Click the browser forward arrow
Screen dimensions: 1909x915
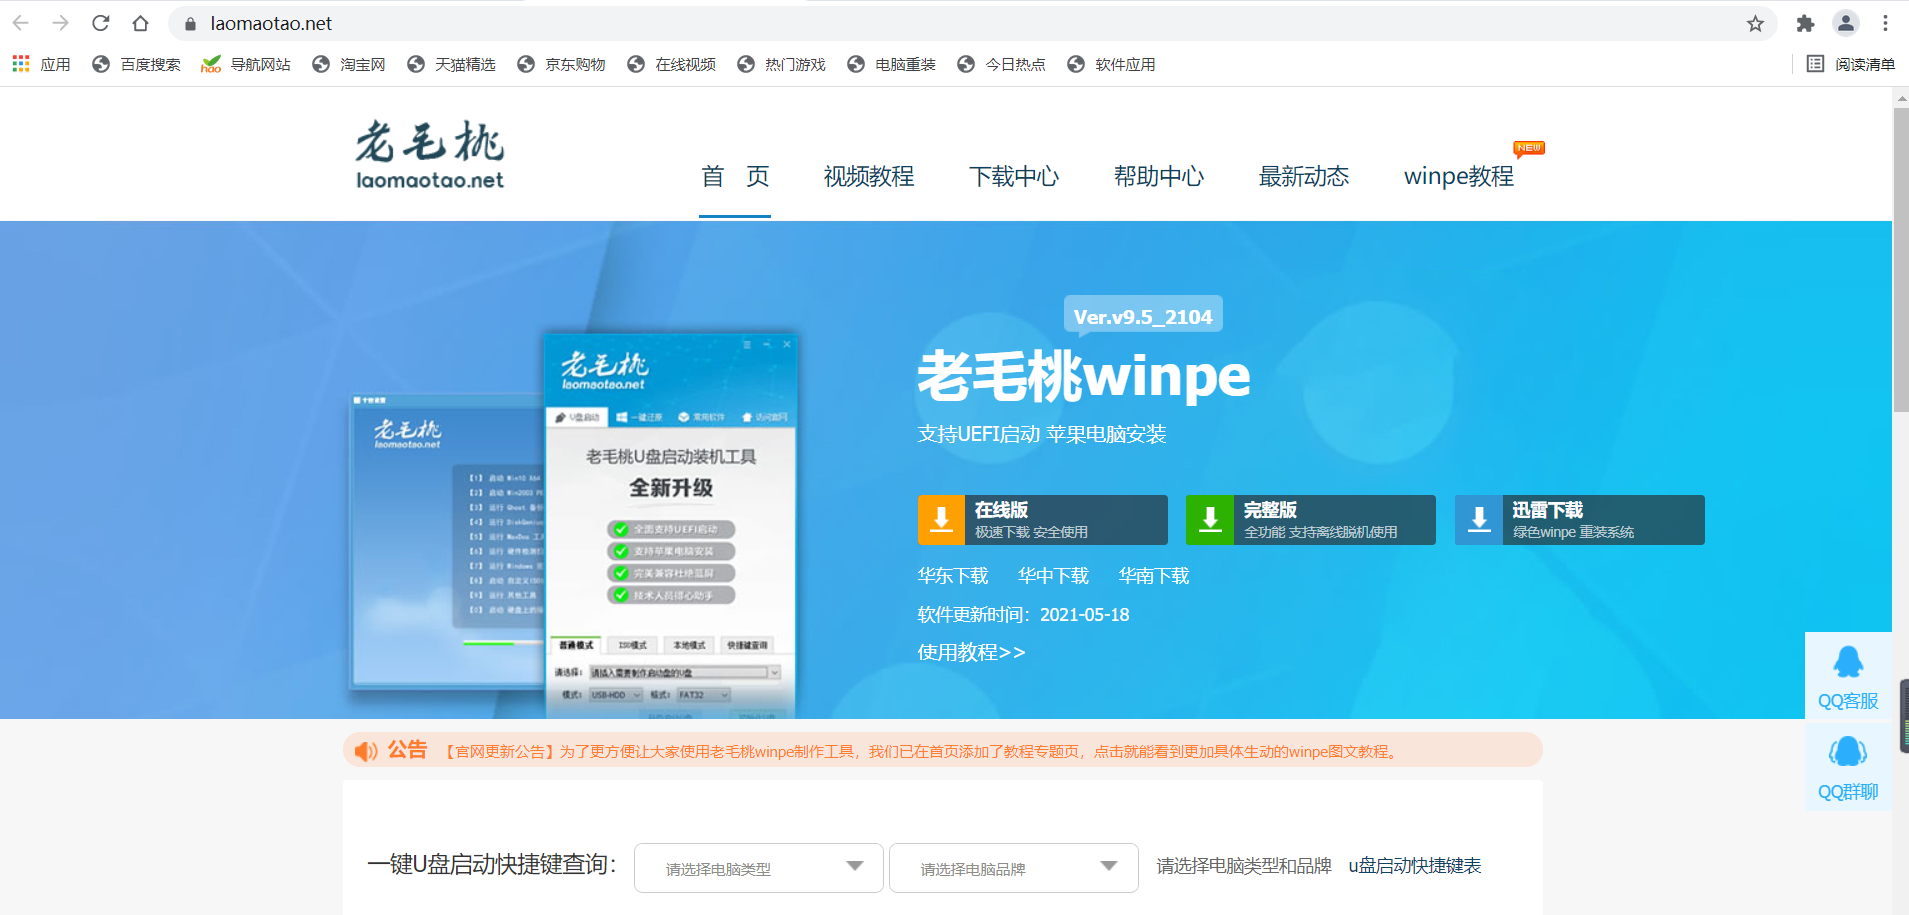[x=61, y=23]
